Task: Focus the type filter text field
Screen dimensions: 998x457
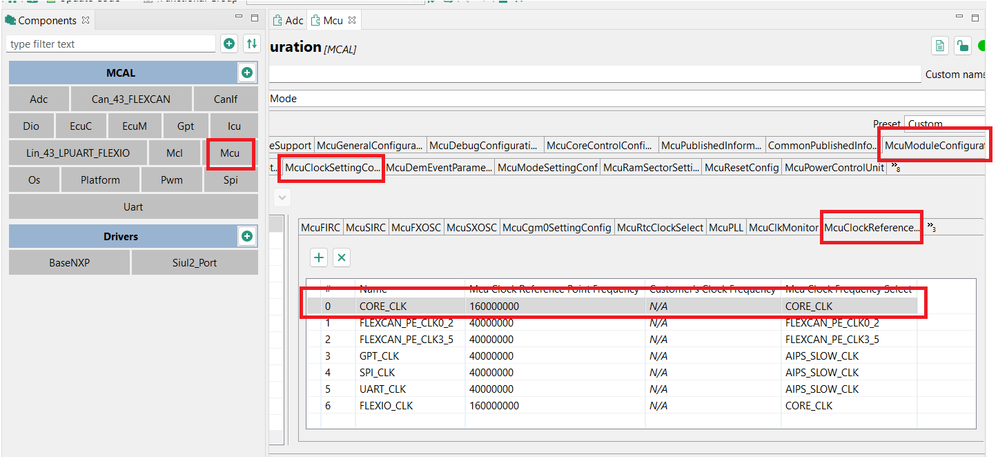Action: point(111,44)
